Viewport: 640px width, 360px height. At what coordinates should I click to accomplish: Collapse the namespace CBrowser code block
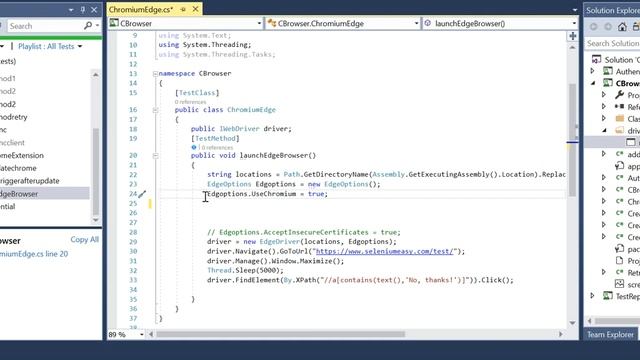155,74
